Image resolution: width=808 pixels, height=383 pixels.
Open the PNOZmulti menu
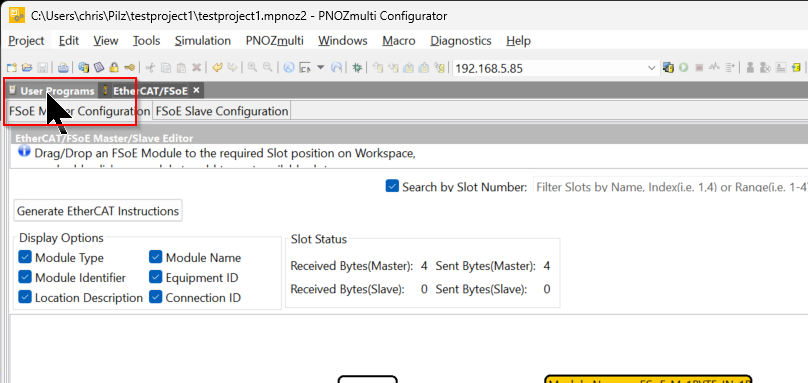click(x=274, y=41)
